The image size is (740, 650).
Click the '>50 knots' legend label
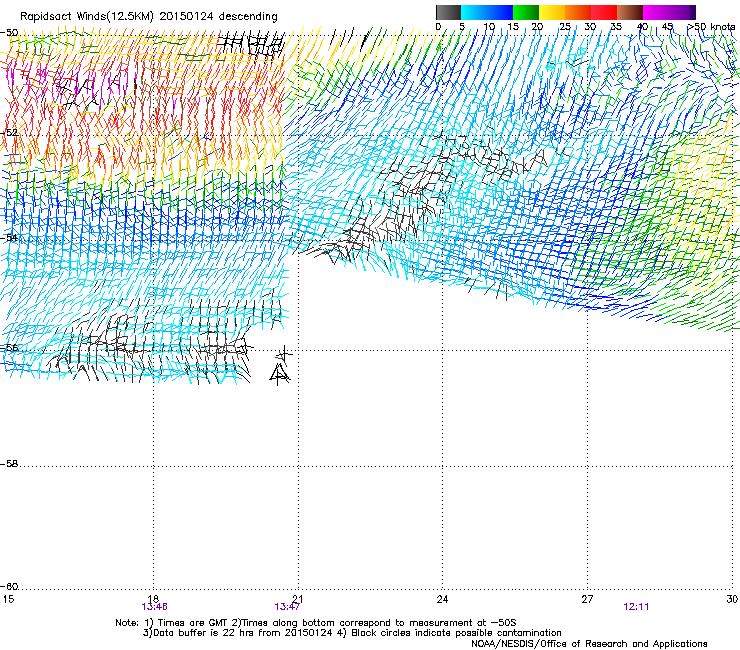click(711, 27)
